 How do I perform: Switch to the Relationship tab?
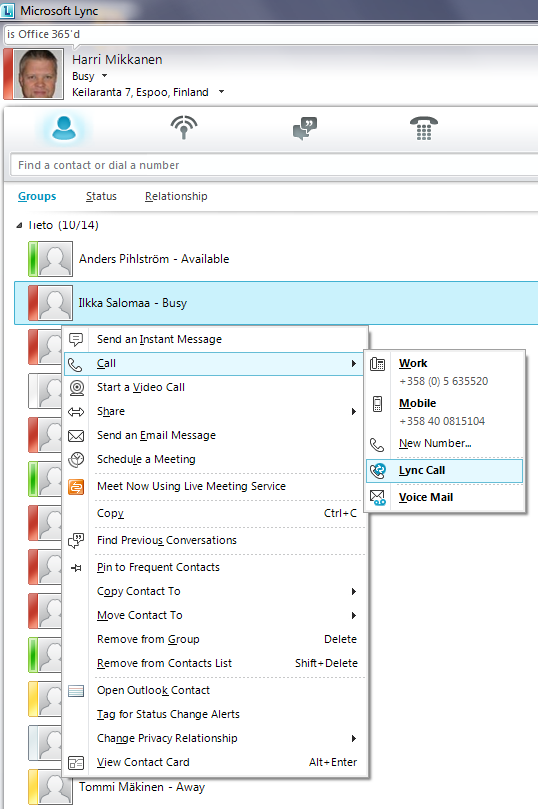click(x=176, y=196)
